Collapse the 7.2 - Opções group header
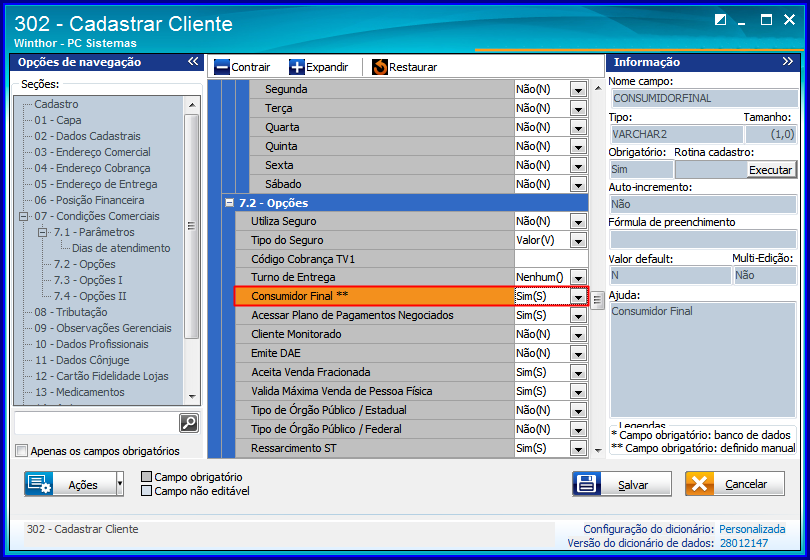This screenshot has height=560, width=810. pos(230,203)
